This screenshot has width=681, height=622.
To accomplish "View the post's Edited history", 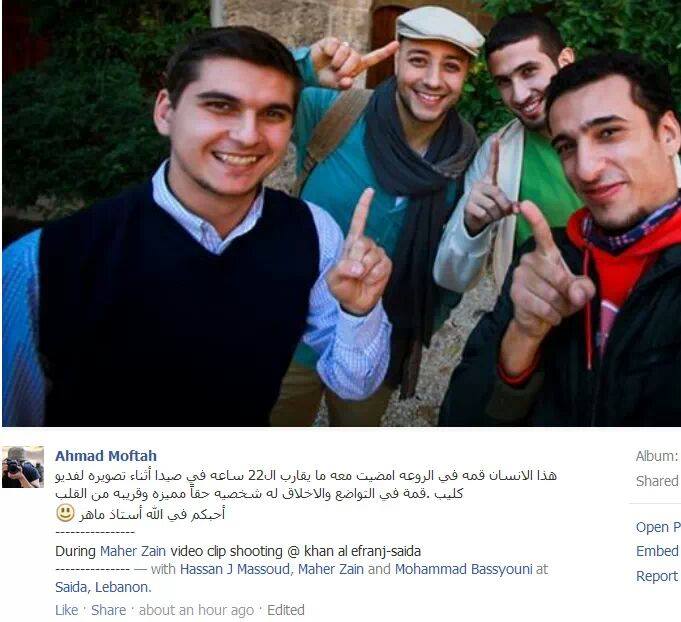I will tap(286, 610).
